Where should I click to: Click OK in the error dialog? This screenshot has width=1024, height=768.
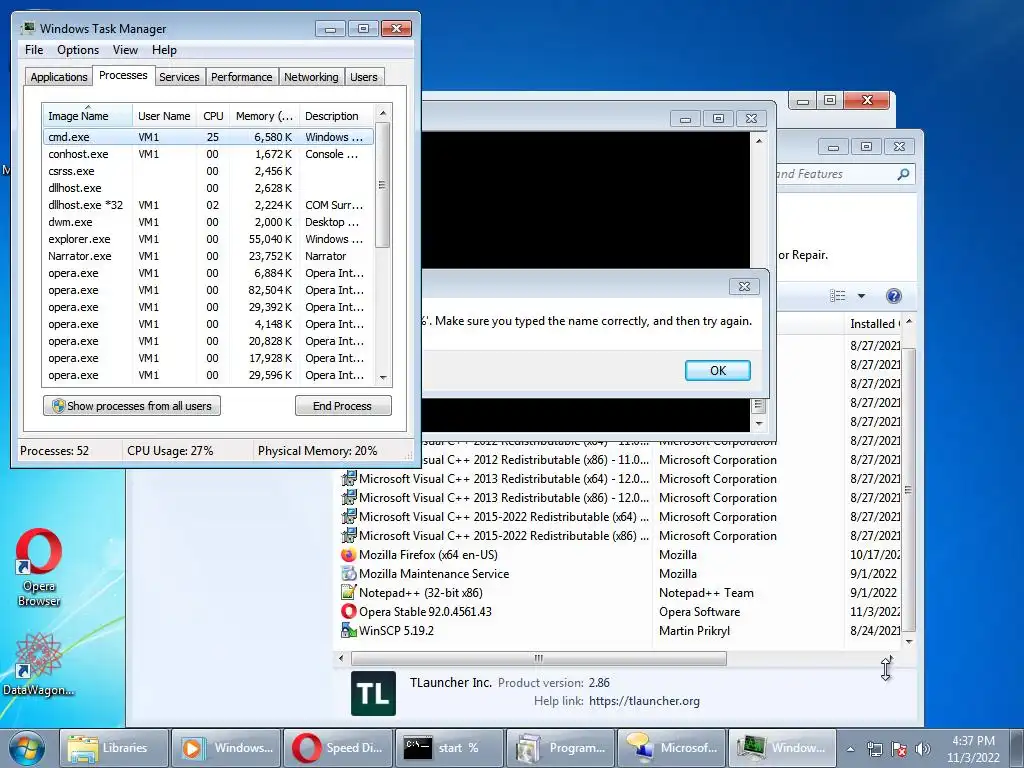click(718, 371)
